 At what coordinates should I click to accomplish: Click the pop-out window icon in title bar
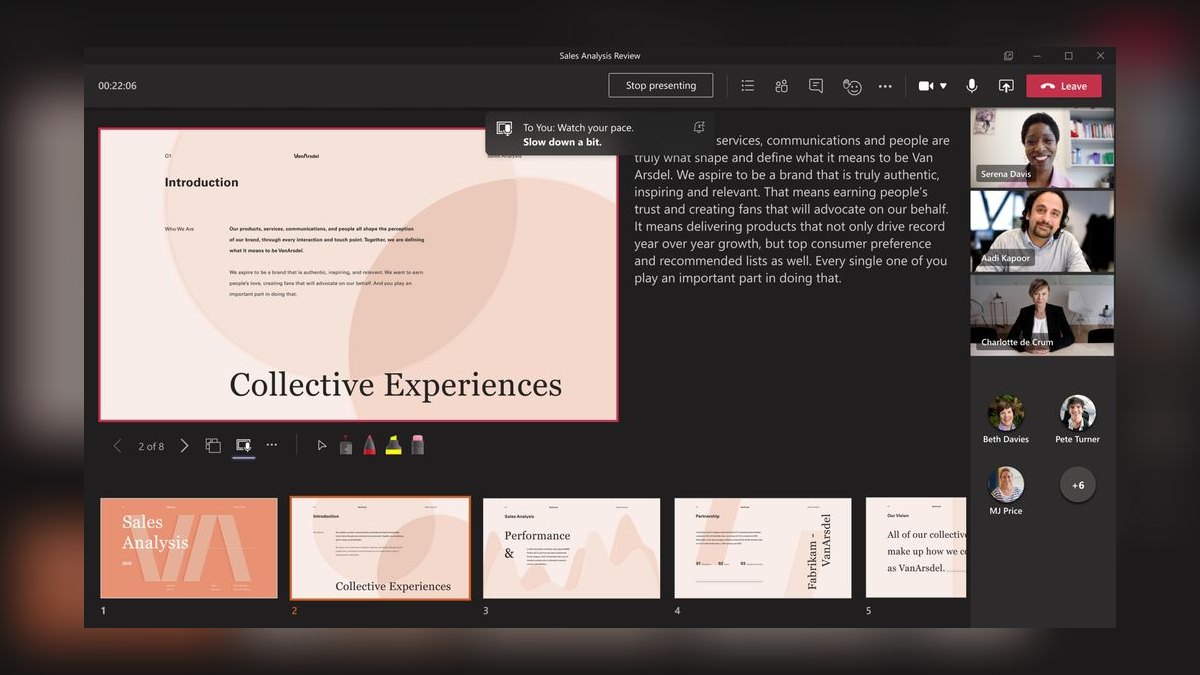click(x=1008, y=56)
